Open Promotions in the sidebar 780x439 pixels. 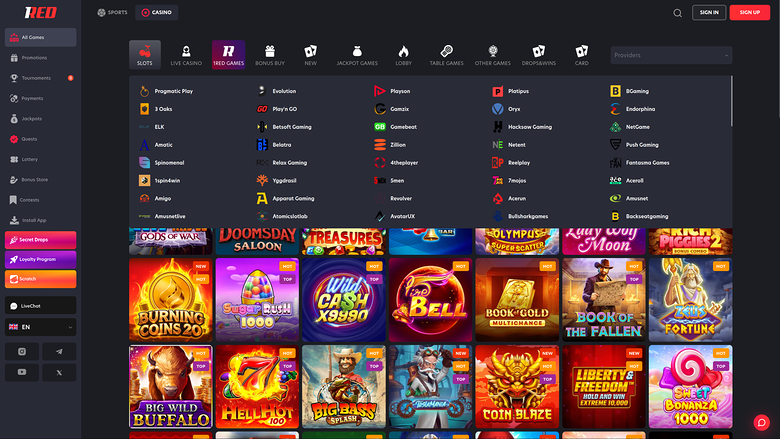[41, 58]
